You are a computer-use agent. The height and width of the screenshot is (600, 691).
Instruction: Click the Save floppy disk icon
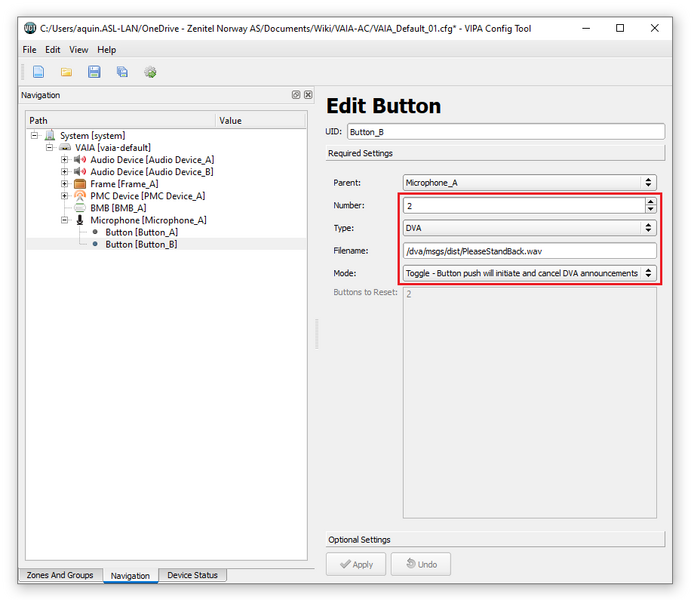pyautogui.click(x=94, y=72)
